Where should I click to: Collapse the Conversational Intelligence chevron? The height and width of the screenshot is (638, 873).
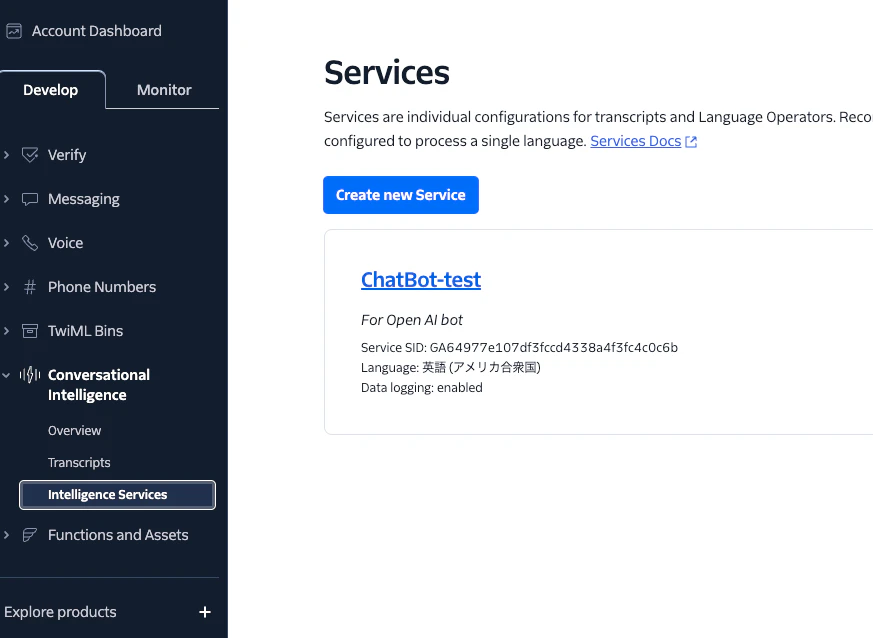tap(6, 375)
